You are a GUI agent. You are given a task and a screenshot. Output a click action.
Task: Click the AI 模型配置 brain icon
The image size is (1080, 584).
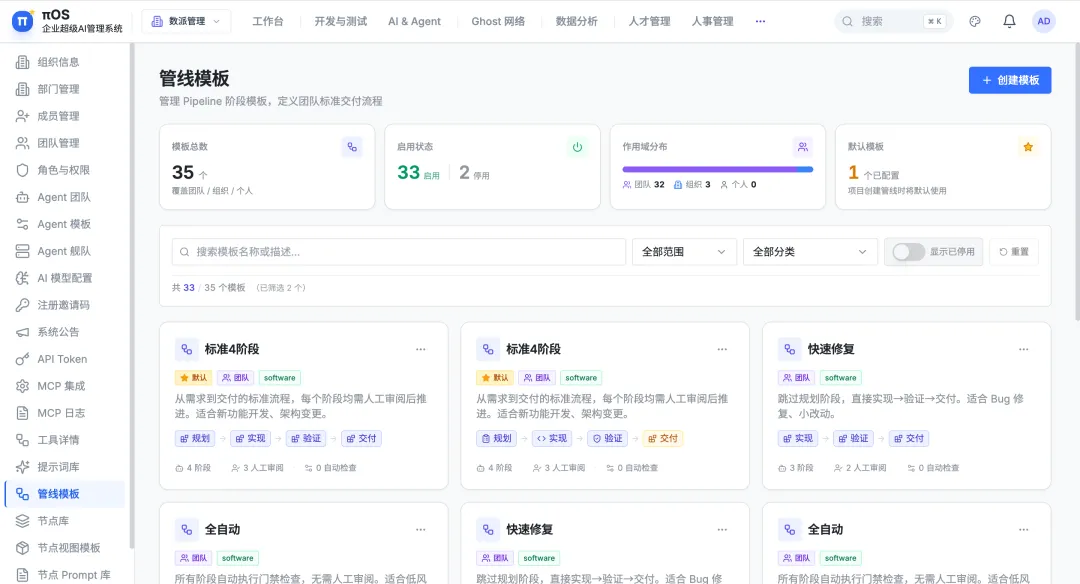(x=23, y=278)
